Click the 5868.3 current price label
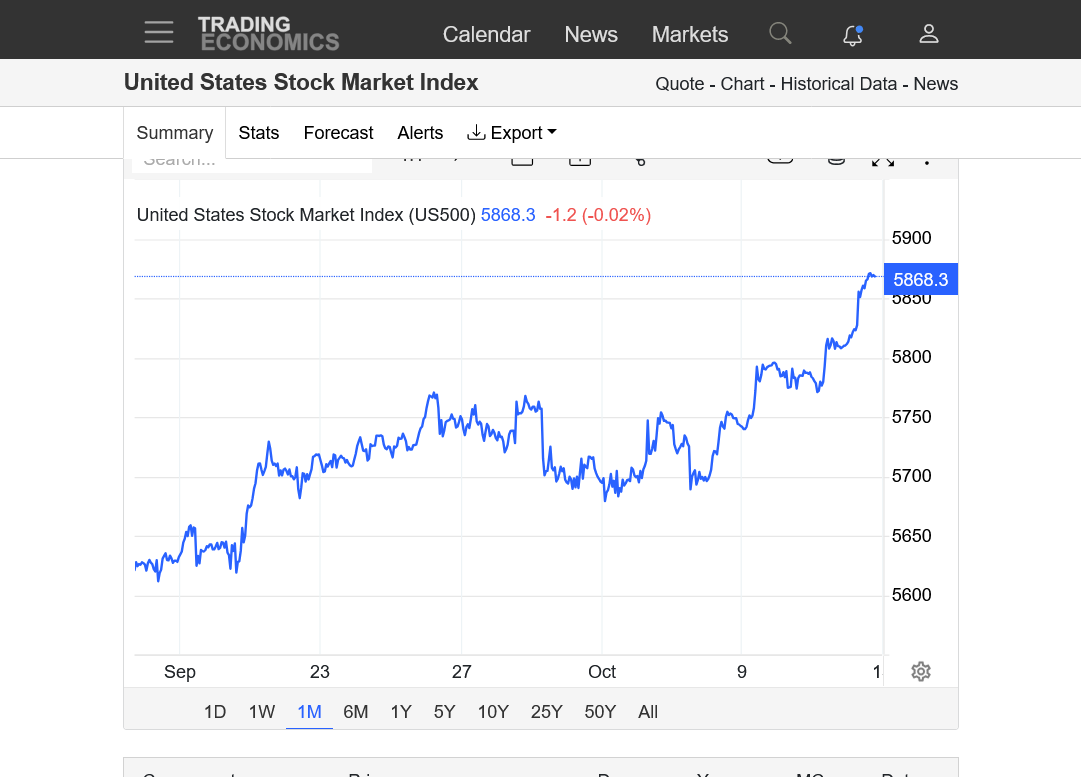 pyautogui.click(x=920, y=279)
